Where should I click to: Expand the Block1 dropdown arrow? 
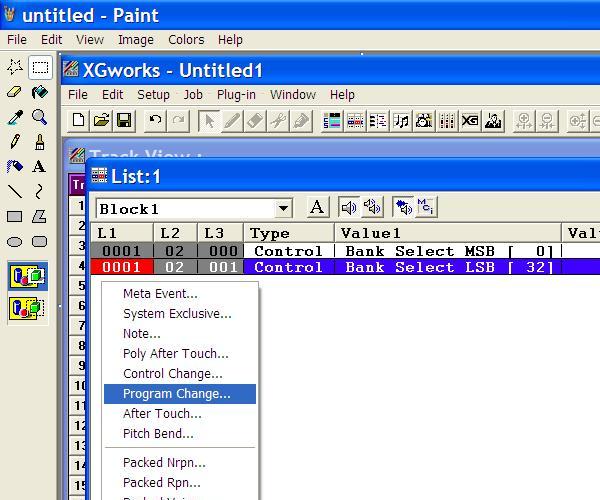point(284,208)
